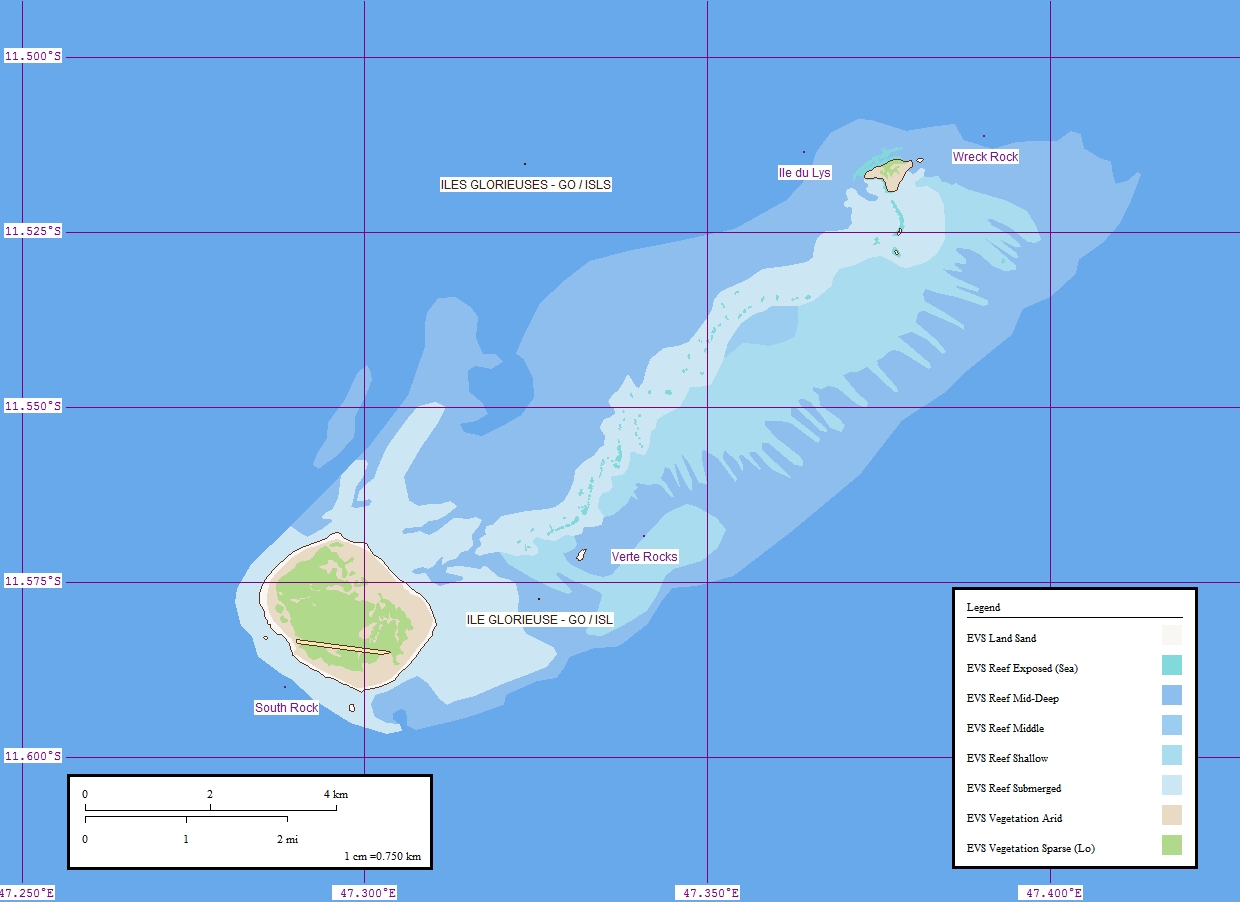Viewport: 1240px width, 902px height.
Task: Click the Verte Rocks label
Action: pos(645,557)
